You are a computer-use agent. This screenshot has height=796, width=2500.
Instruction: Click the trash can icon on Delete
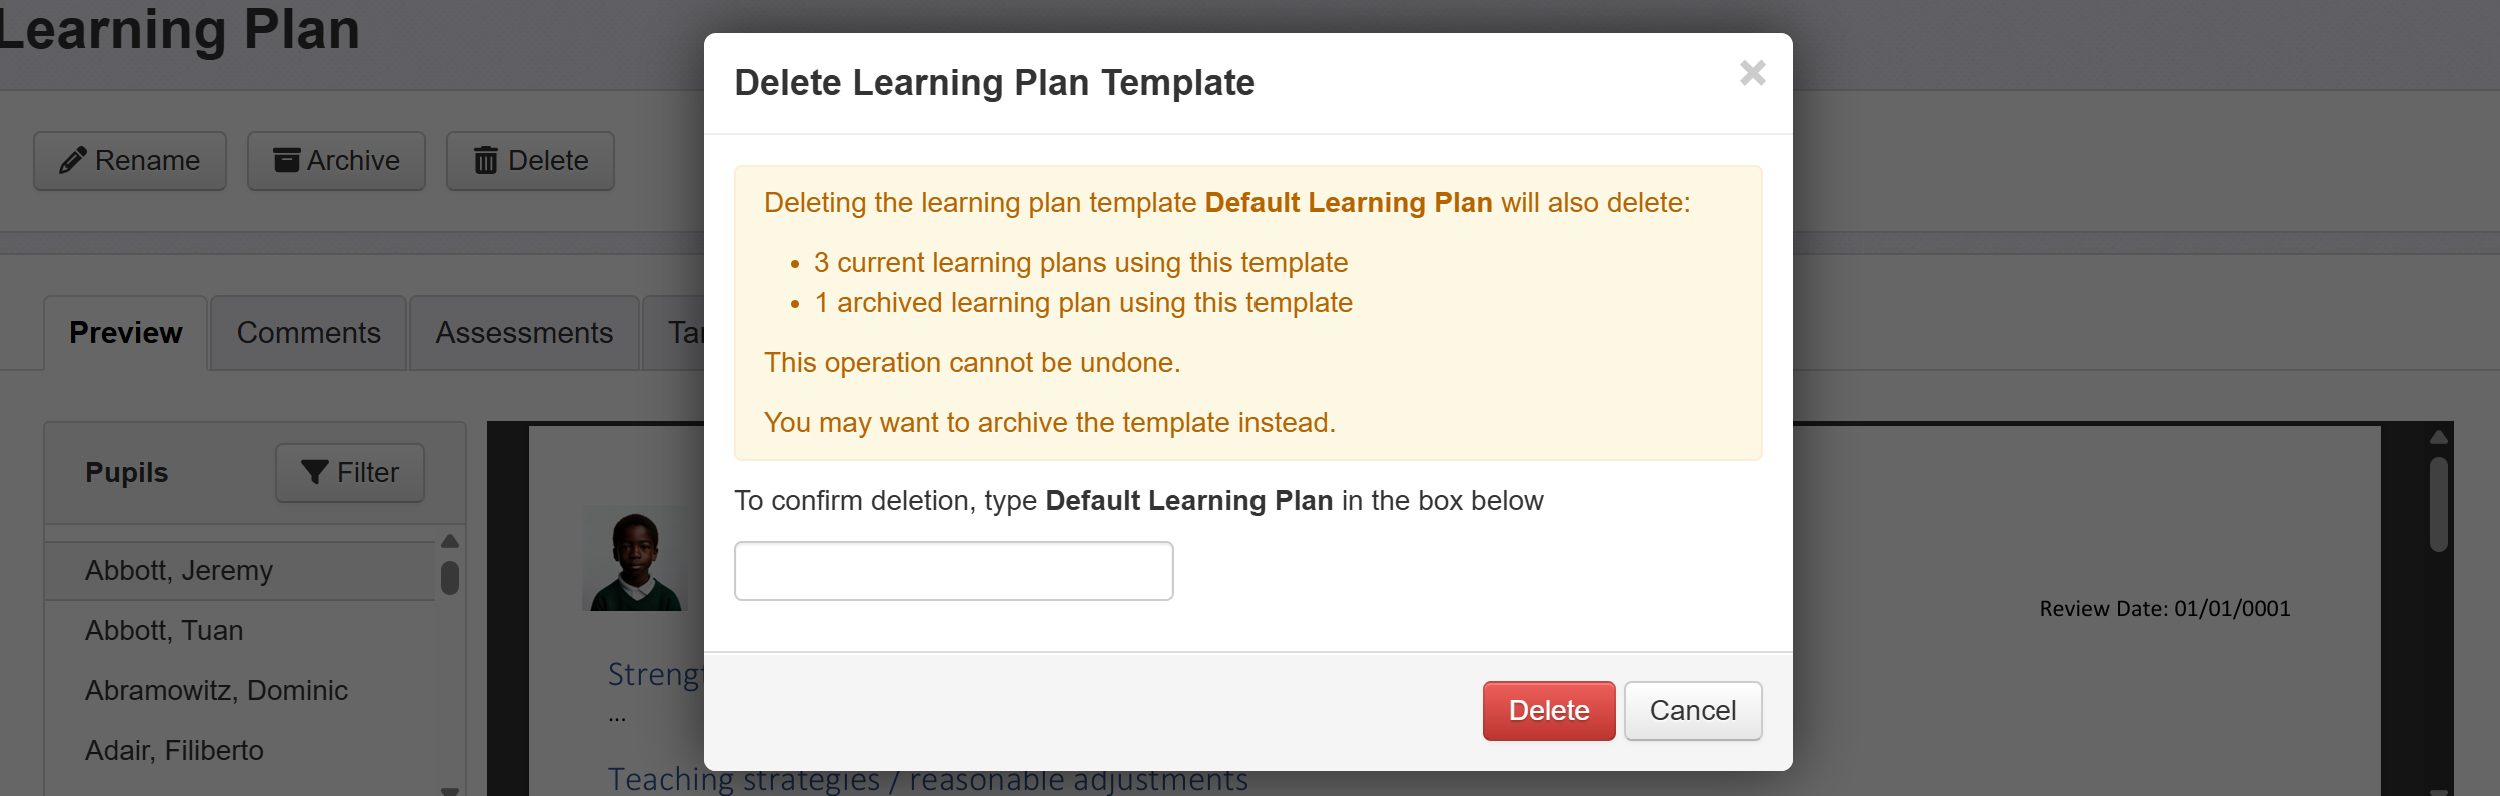pos(486,160)
